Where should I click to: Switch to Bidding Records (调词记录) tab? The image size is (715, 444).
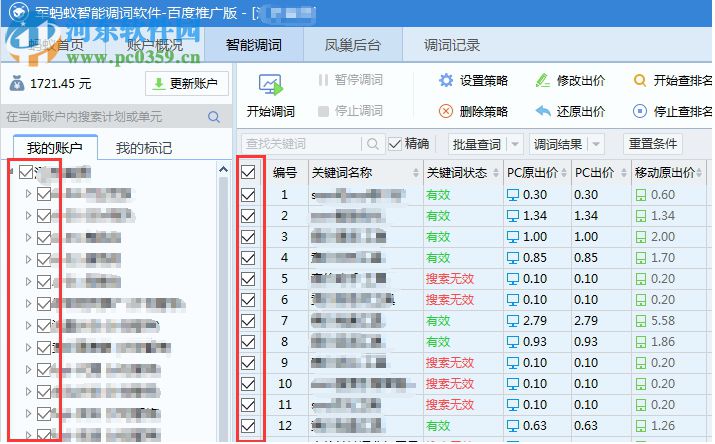(452, 45)
